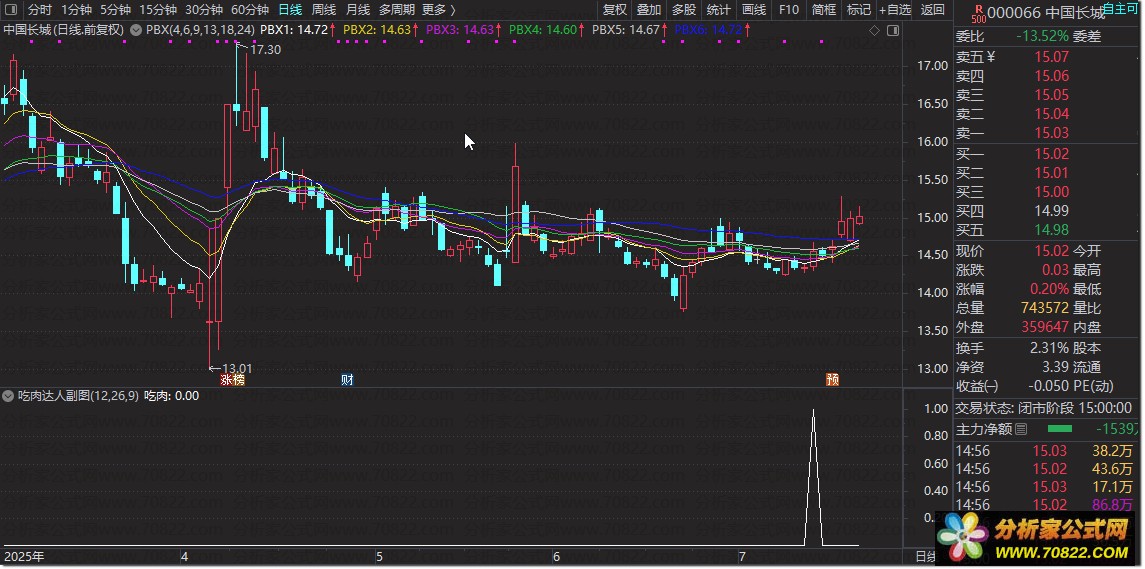Image resolution: width=1145 pixels, height=569 pixels.
Task: Click the diamond icon at chart header
Action: pyautogui.click(x=874, y=30)
